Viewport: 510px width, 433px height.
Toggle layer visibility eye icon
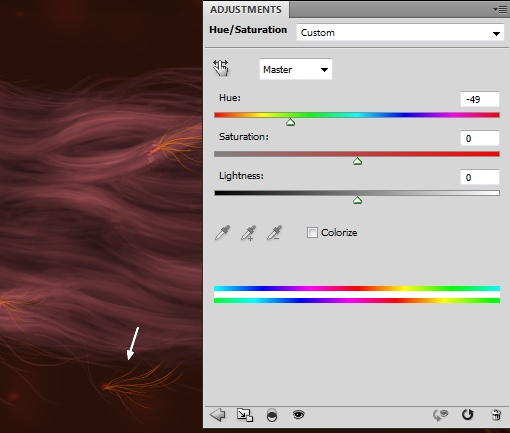pos(298,415)
